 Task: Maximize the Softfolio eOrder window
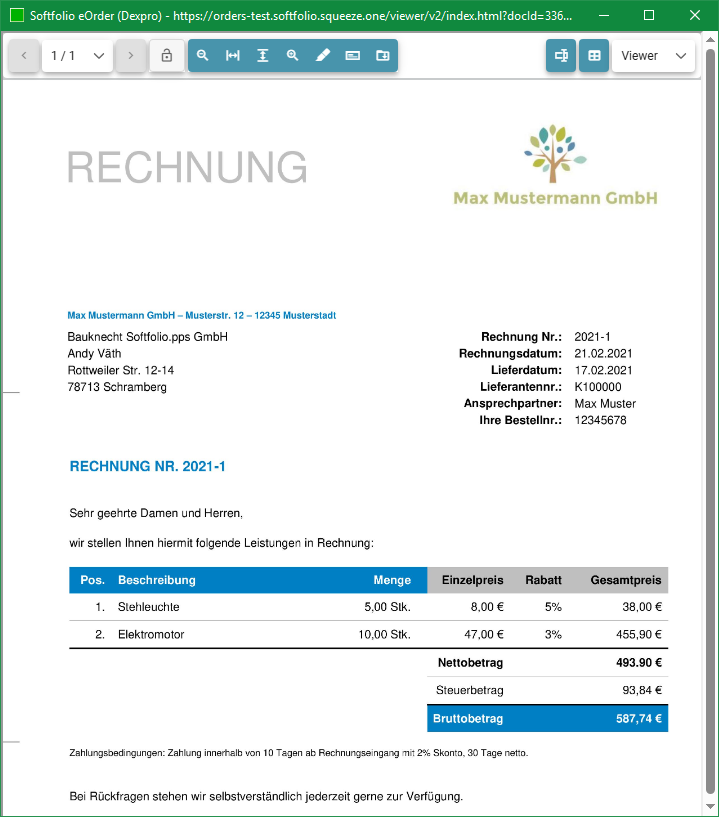(649, 16)
